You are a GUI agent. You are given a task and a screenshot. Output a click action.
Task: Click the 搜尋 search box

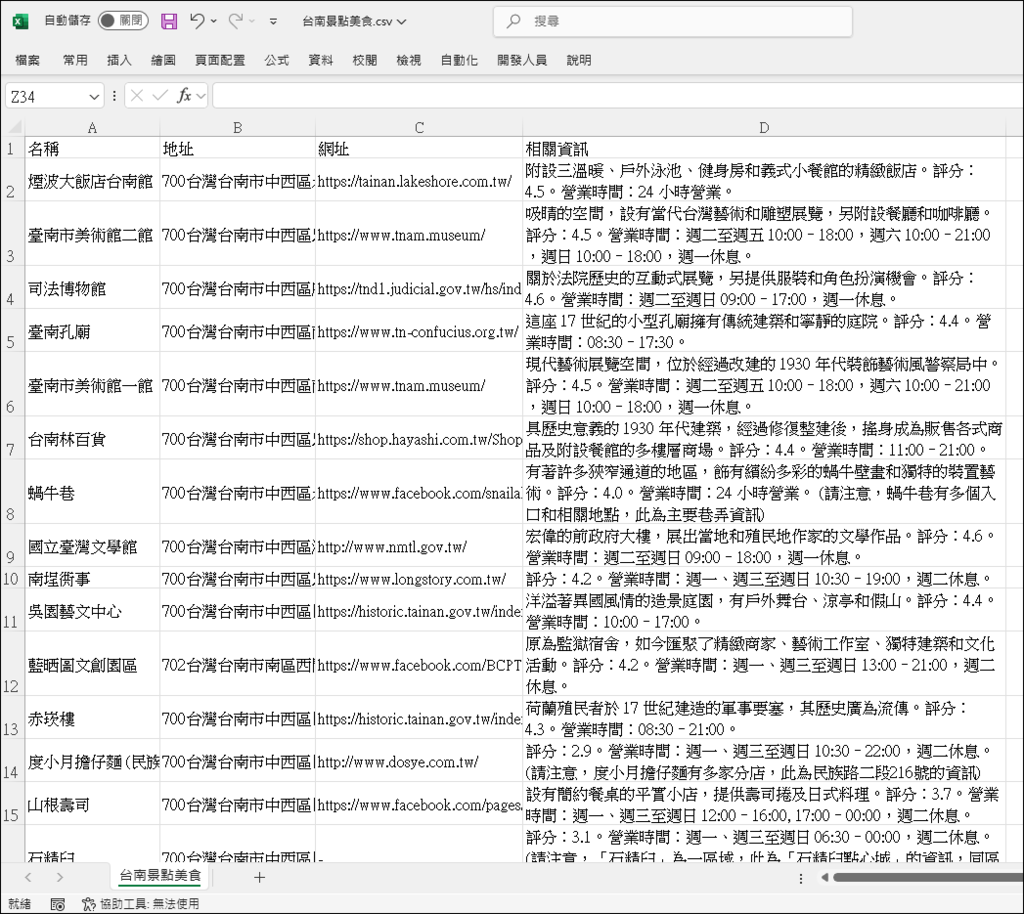pos(673,22)
